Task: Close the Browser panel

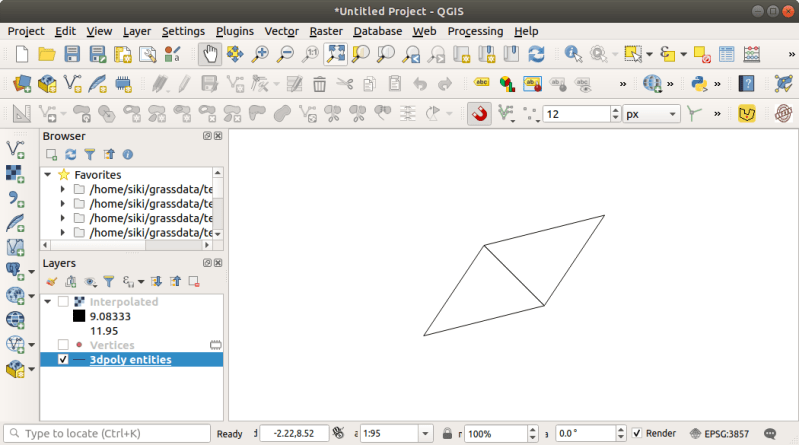Action: click(x=218, y=136)
